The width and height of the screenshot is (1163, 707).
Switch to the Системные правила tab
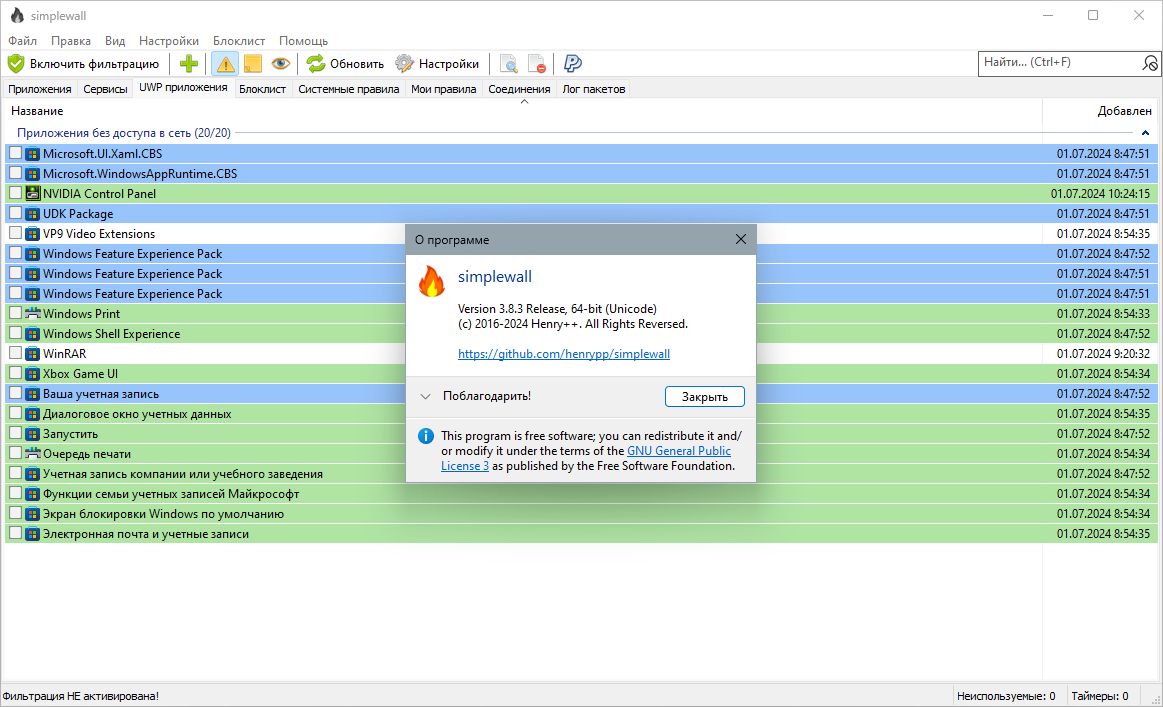click(x=349, y=89)
